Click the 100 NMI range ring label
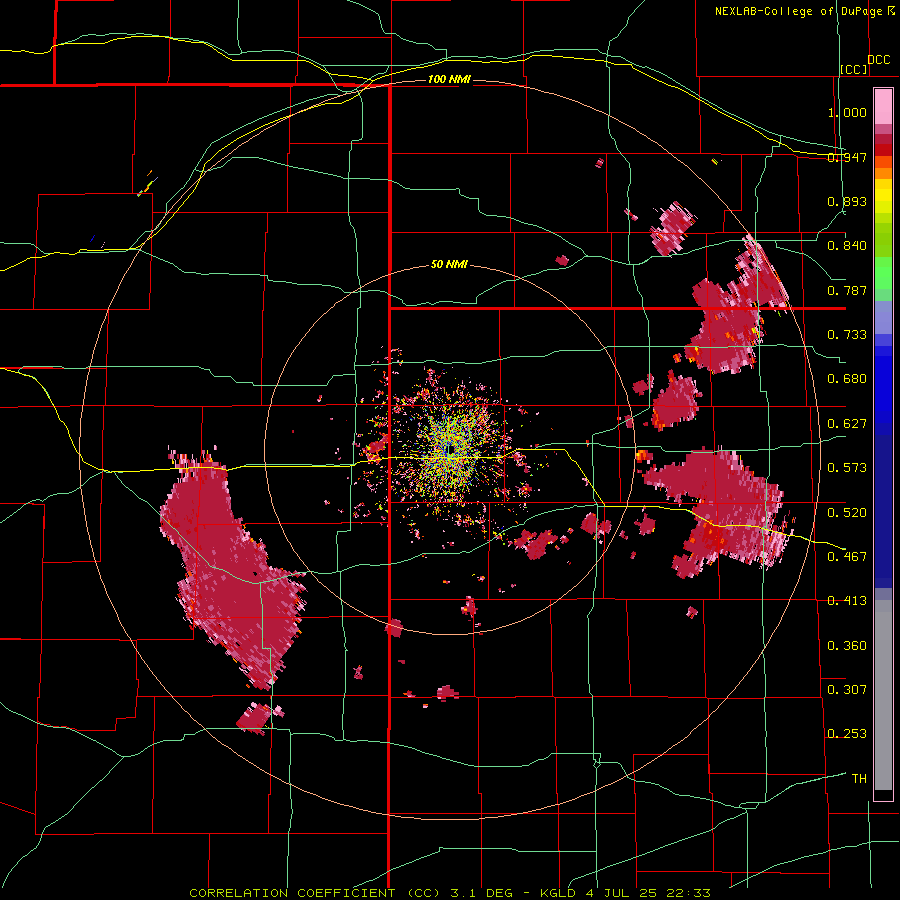Image resolution: width=900 pixels, height=900 pixels. point(449,79)
